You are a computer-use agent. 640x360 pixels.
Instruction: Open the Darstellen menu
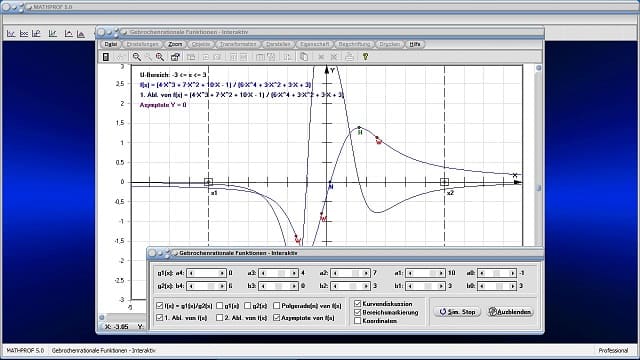[x=278, y=44]
